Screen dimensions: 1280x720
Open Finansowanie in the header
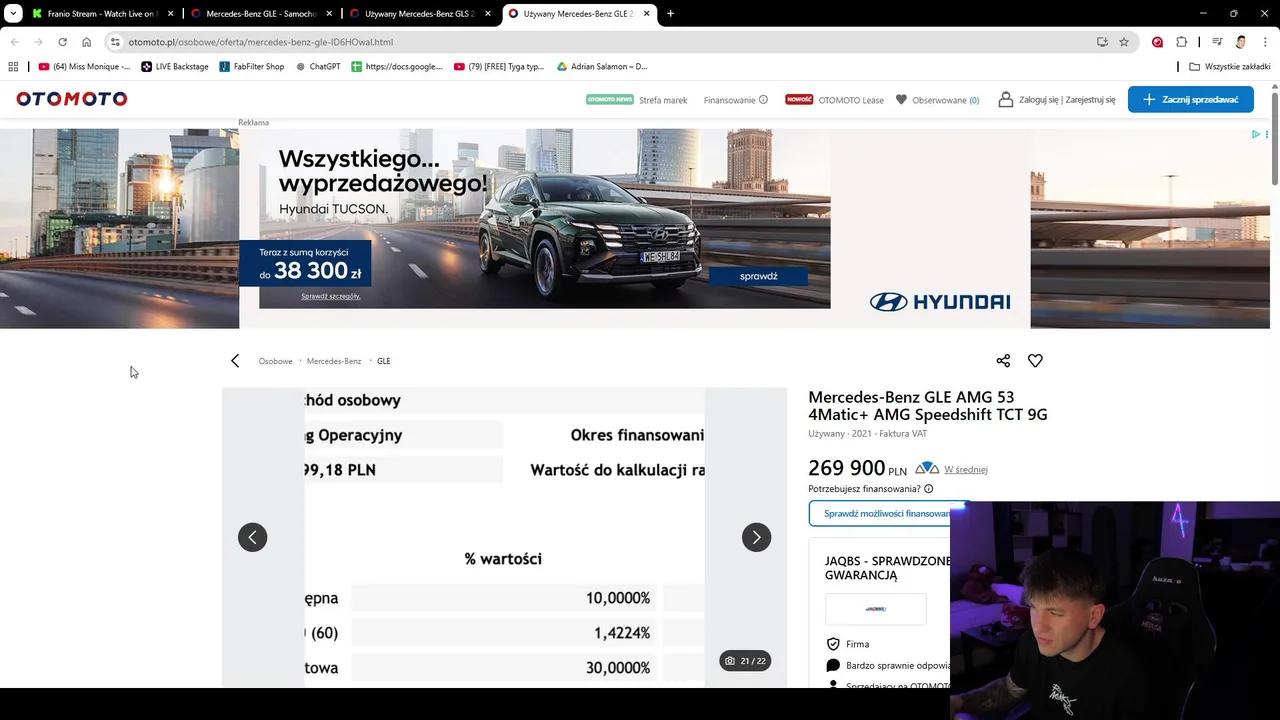coord(729,100)
